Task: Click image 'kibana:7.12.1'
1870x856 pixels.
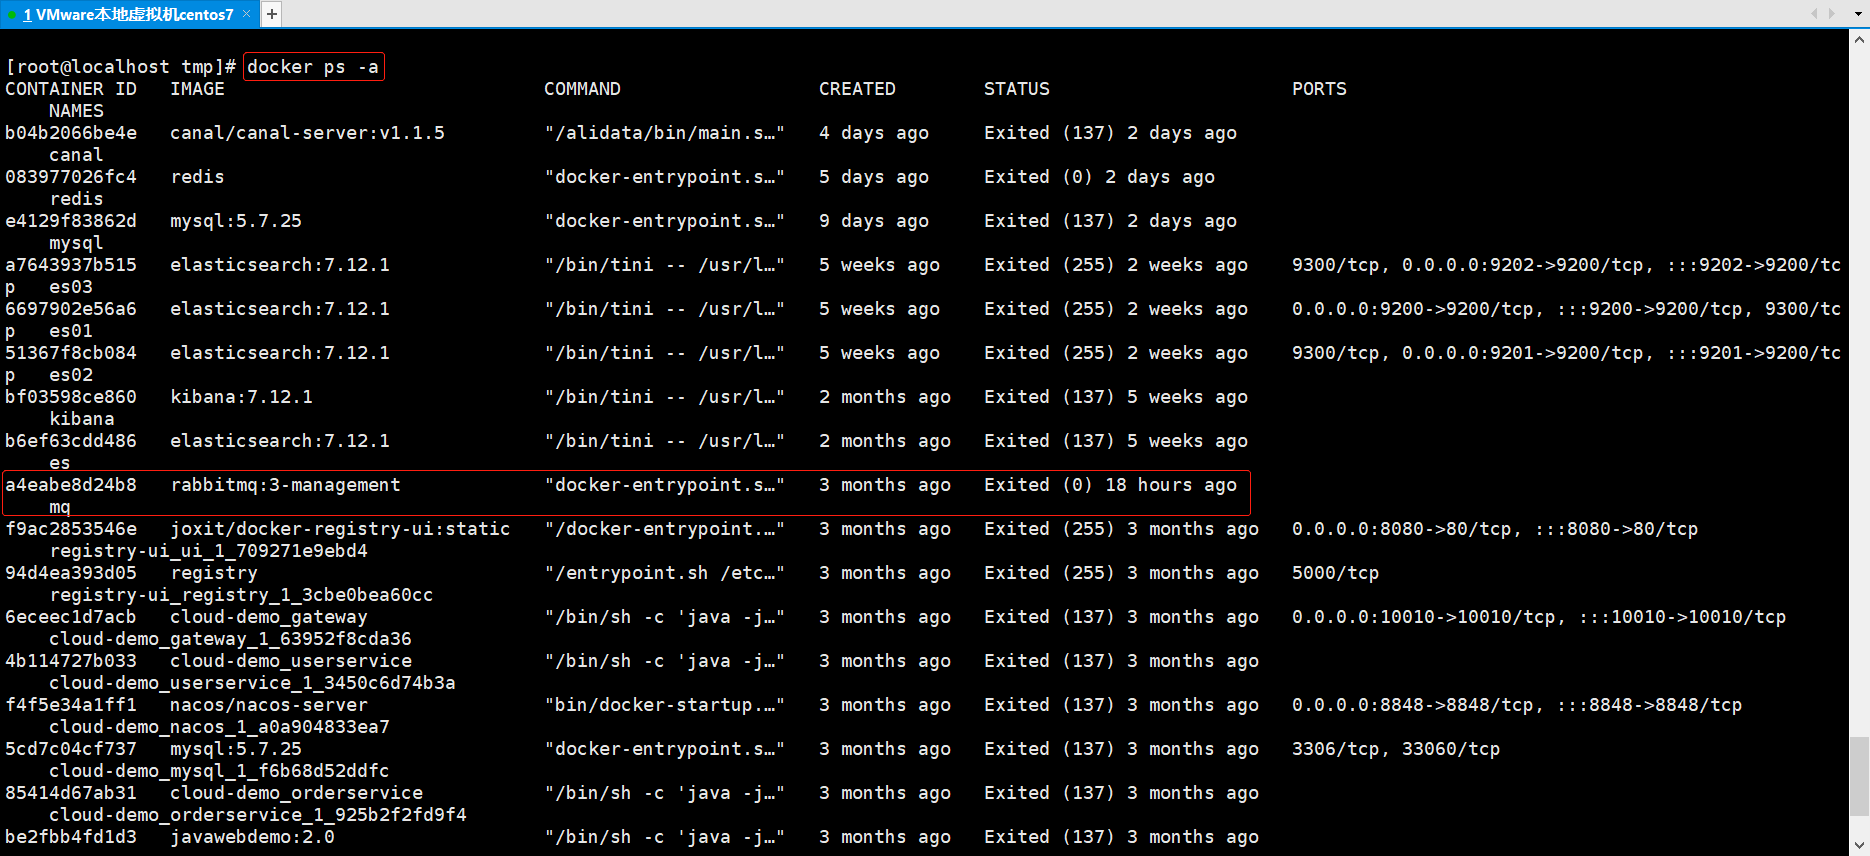Action: tap(241, 397)
